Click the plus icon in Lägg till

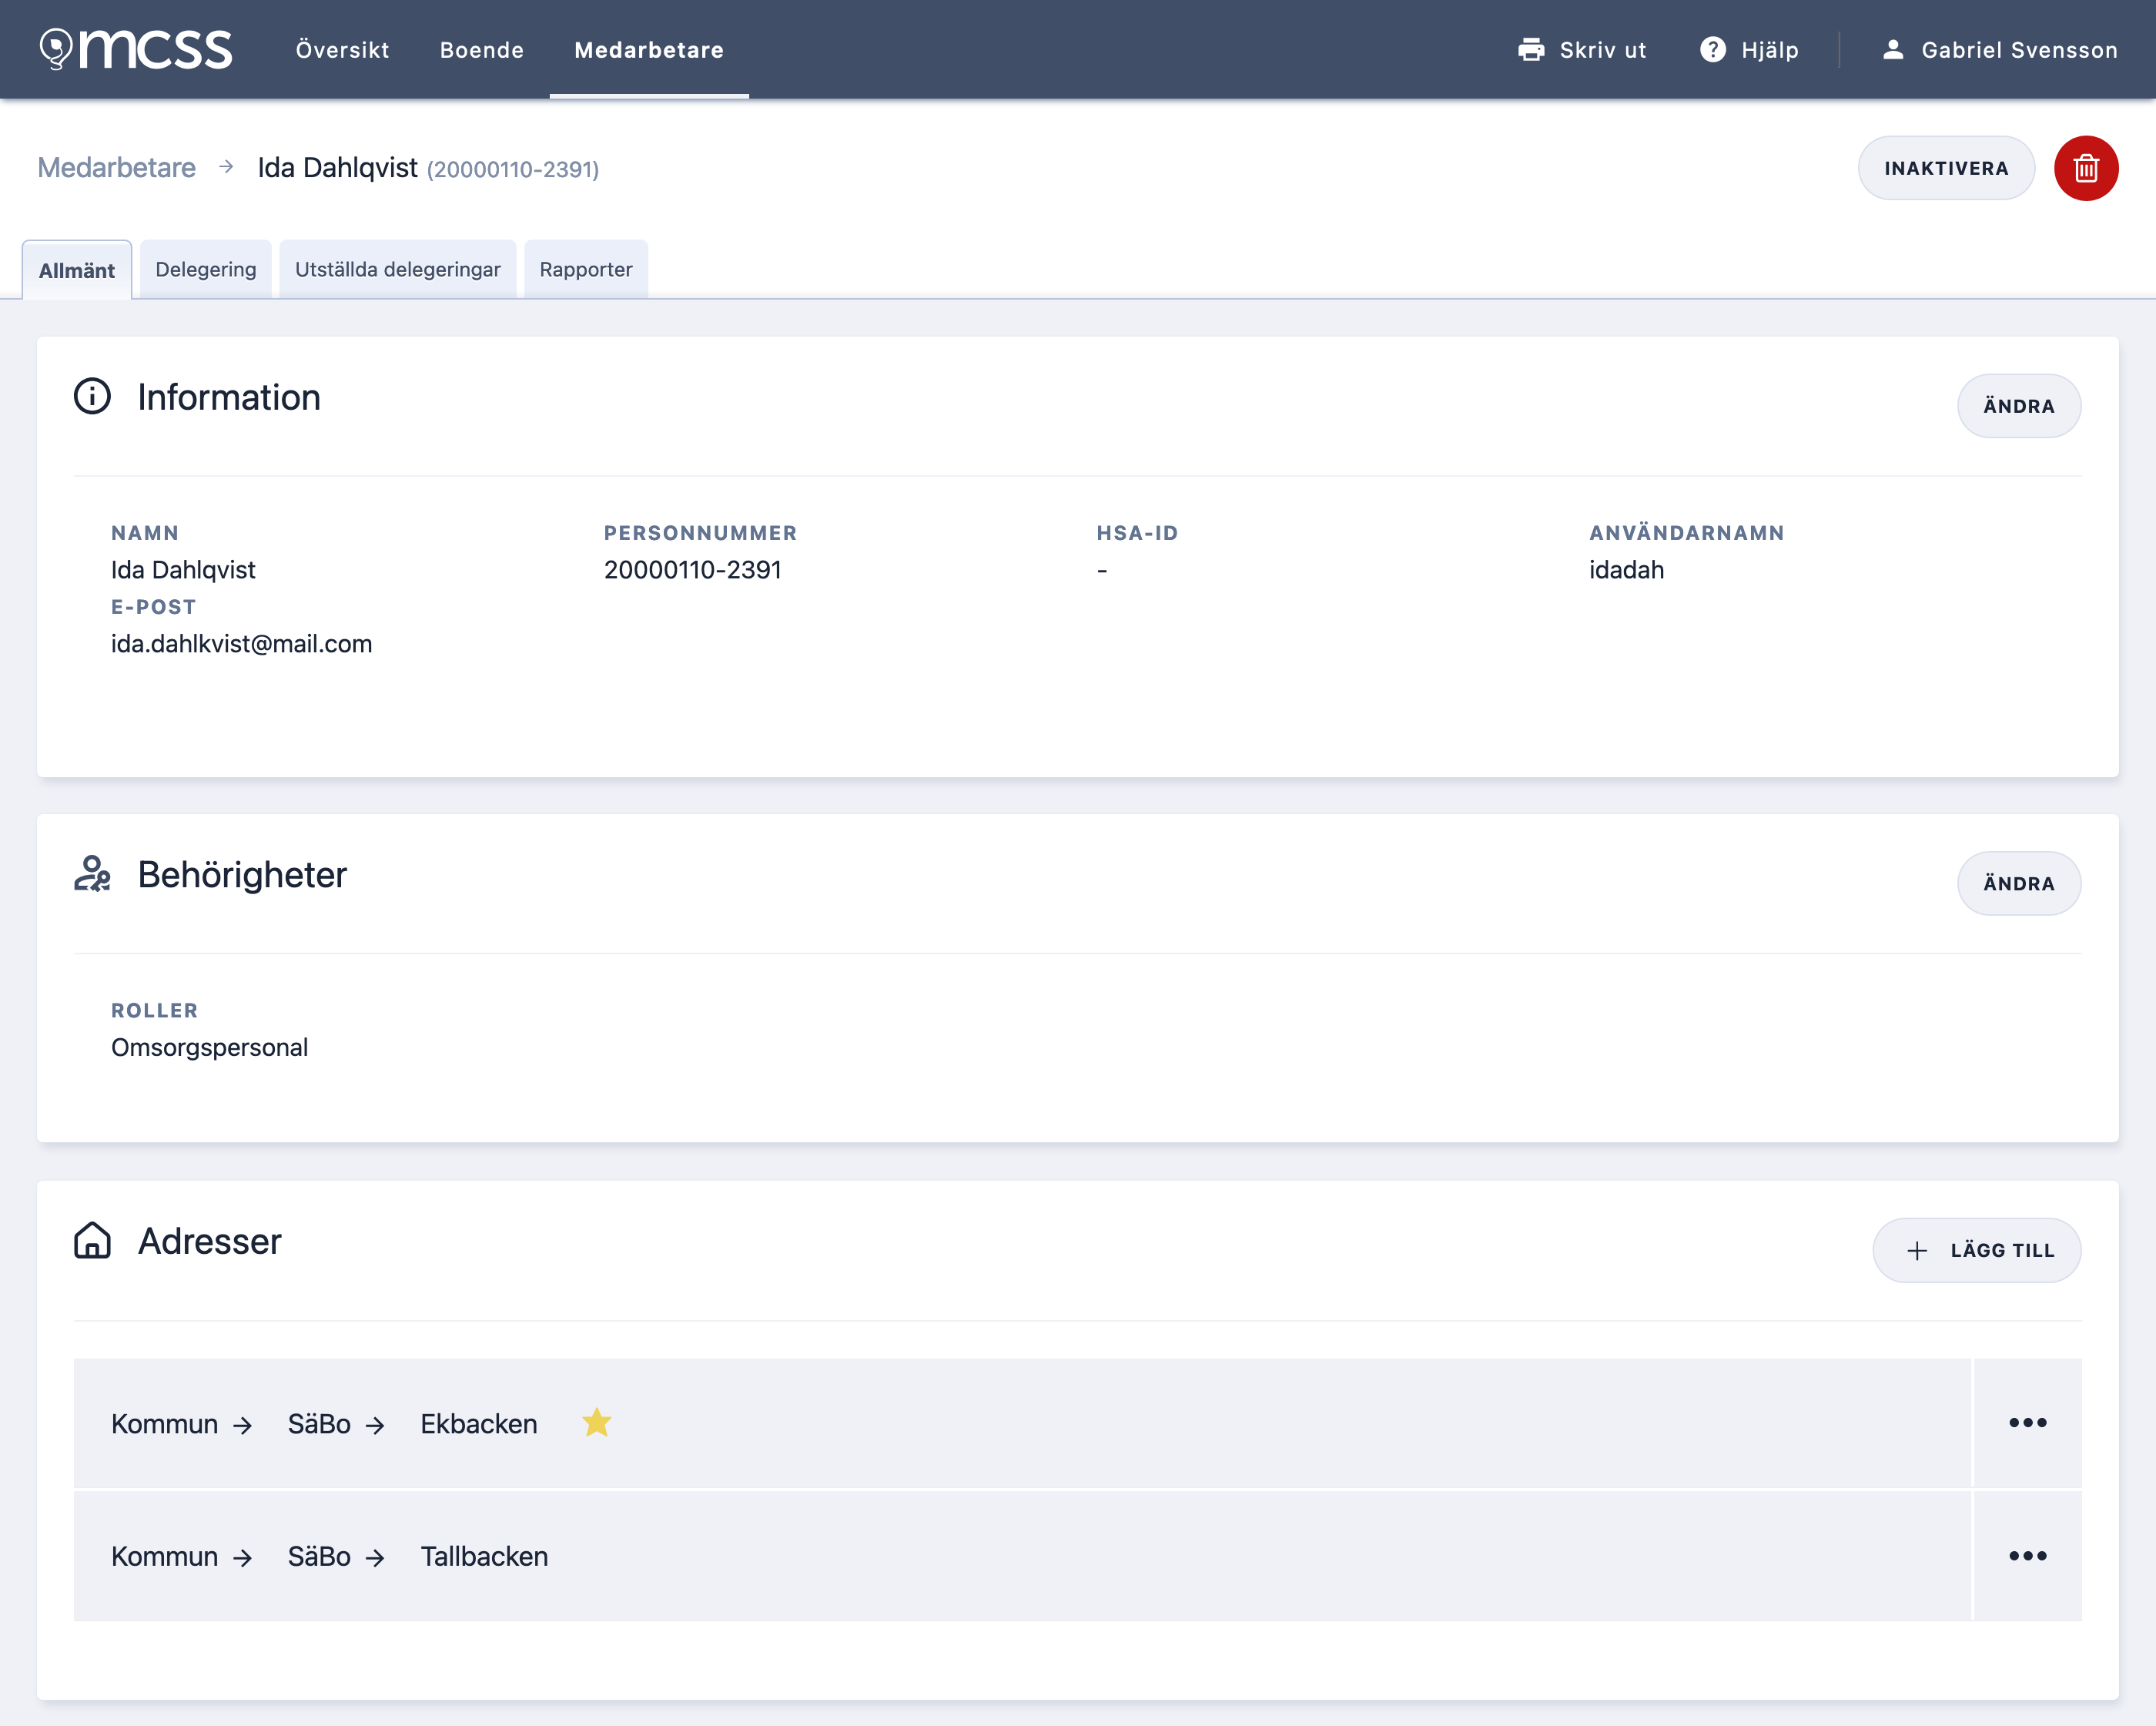pos(1917,1251)
